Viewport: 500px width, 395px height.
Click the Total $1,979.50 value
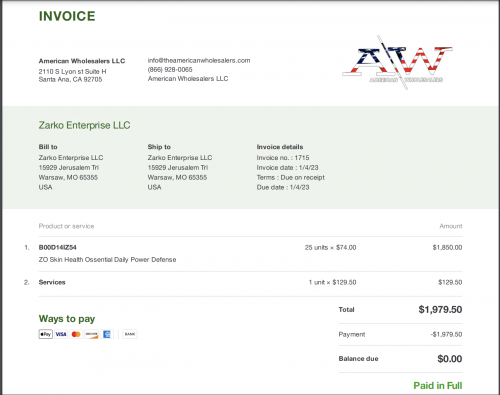(440, 309)
